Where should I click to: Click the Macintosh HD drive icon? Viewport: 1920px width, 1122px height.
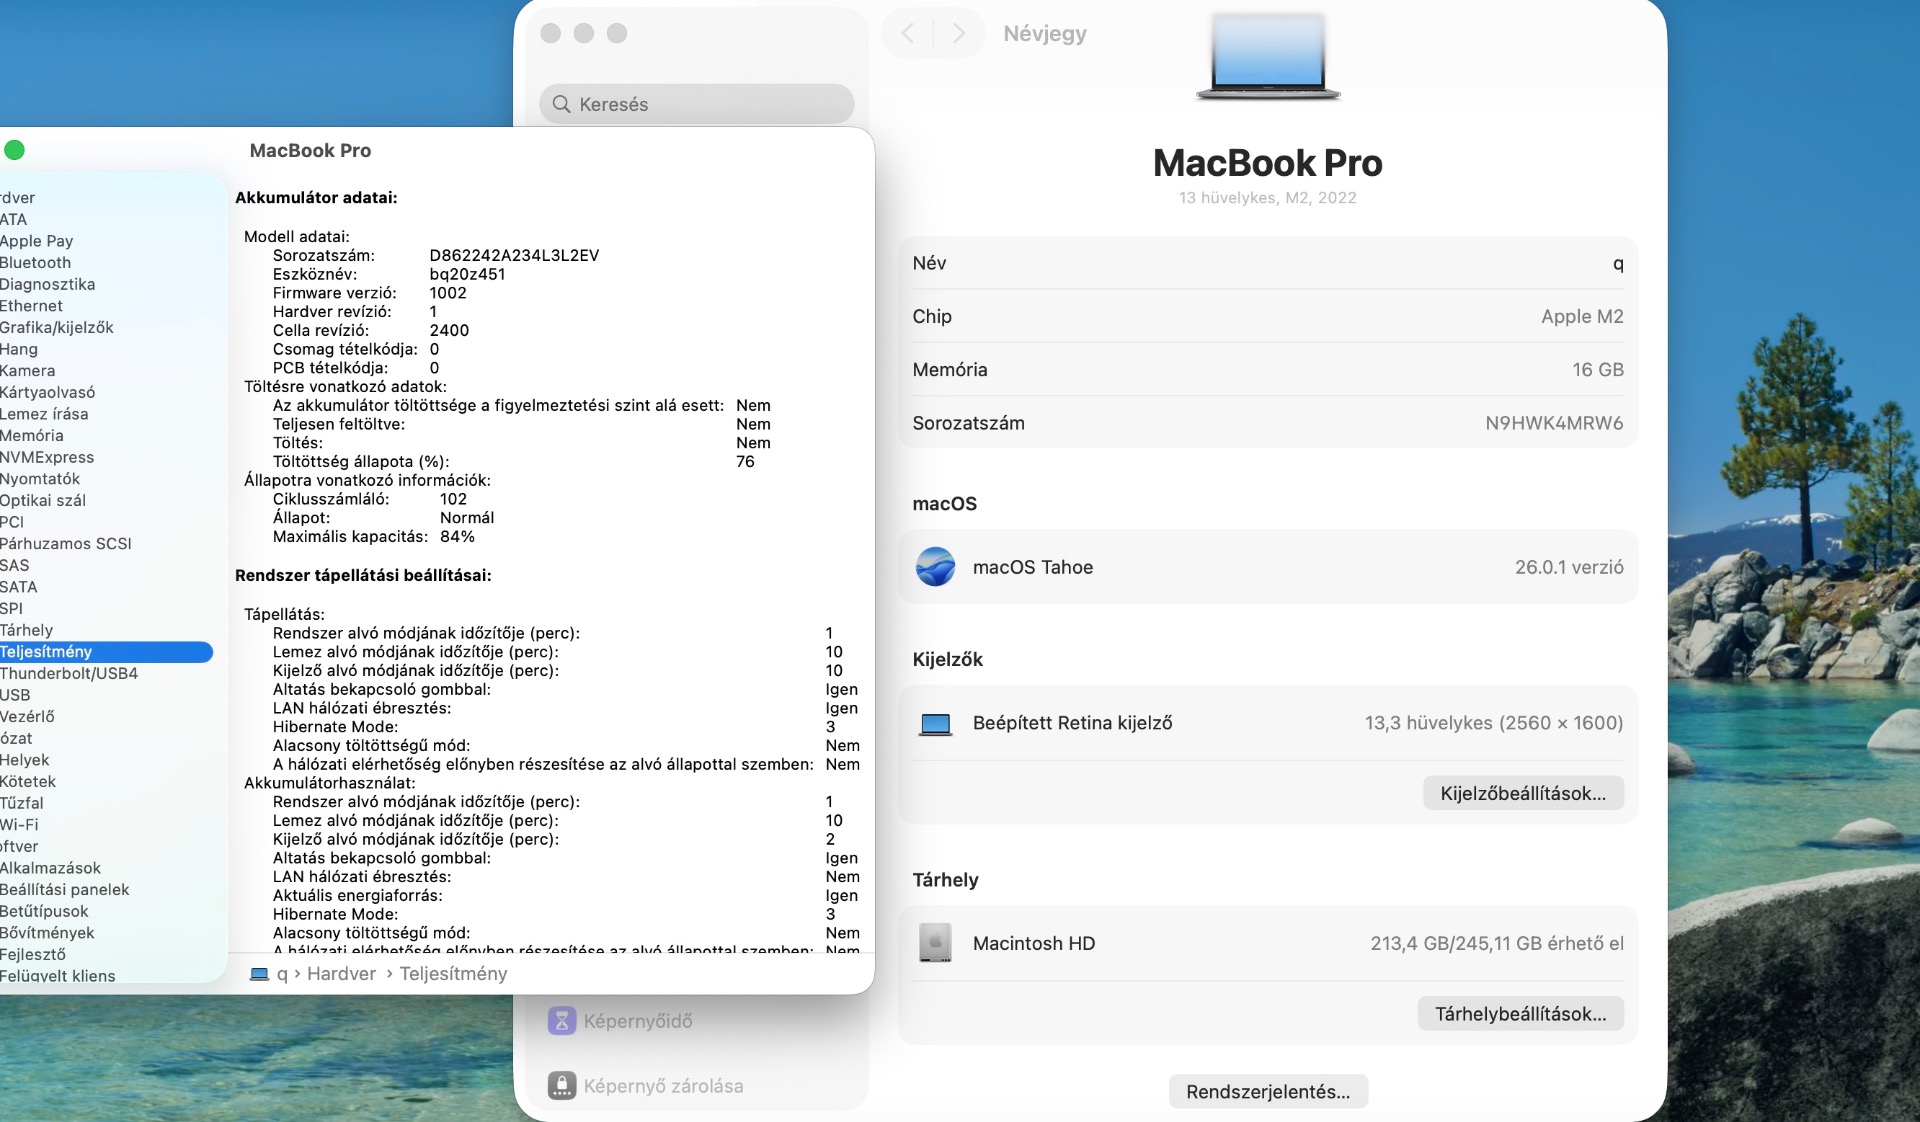[935, 943]
